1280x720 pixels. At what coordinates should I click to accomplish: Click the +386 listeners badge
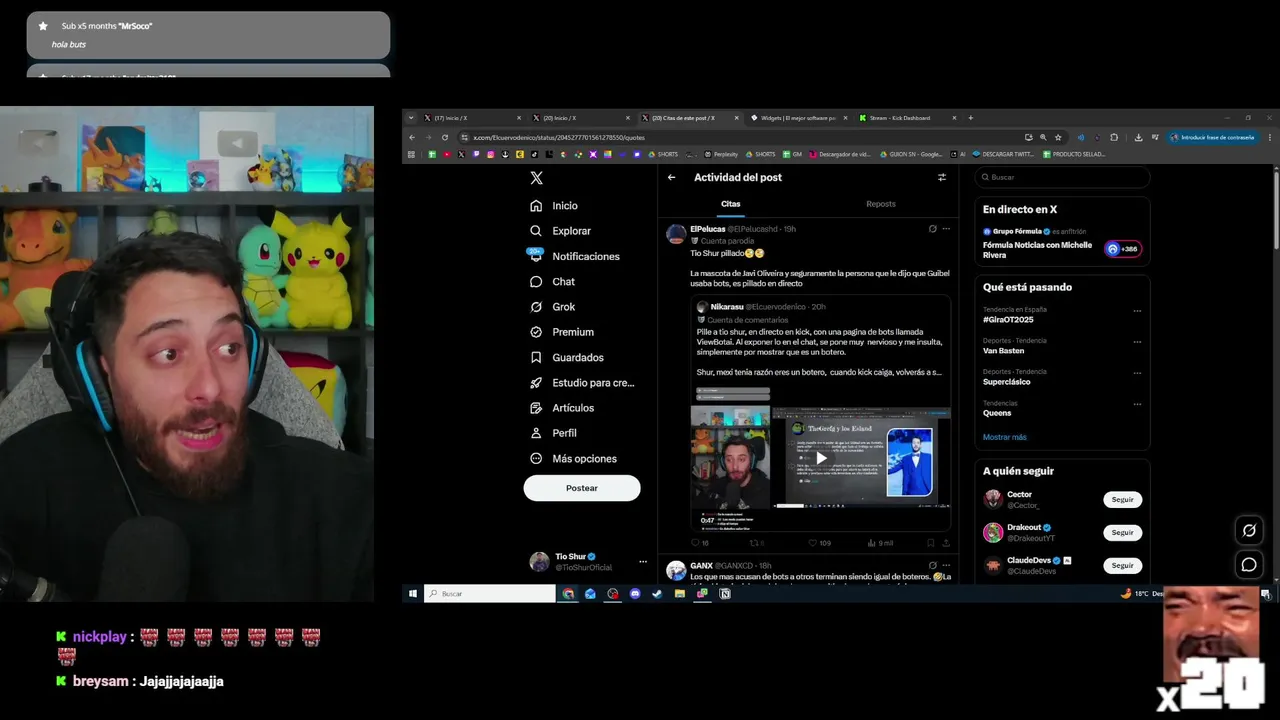pyautogui.click(x=1123, y=249)
